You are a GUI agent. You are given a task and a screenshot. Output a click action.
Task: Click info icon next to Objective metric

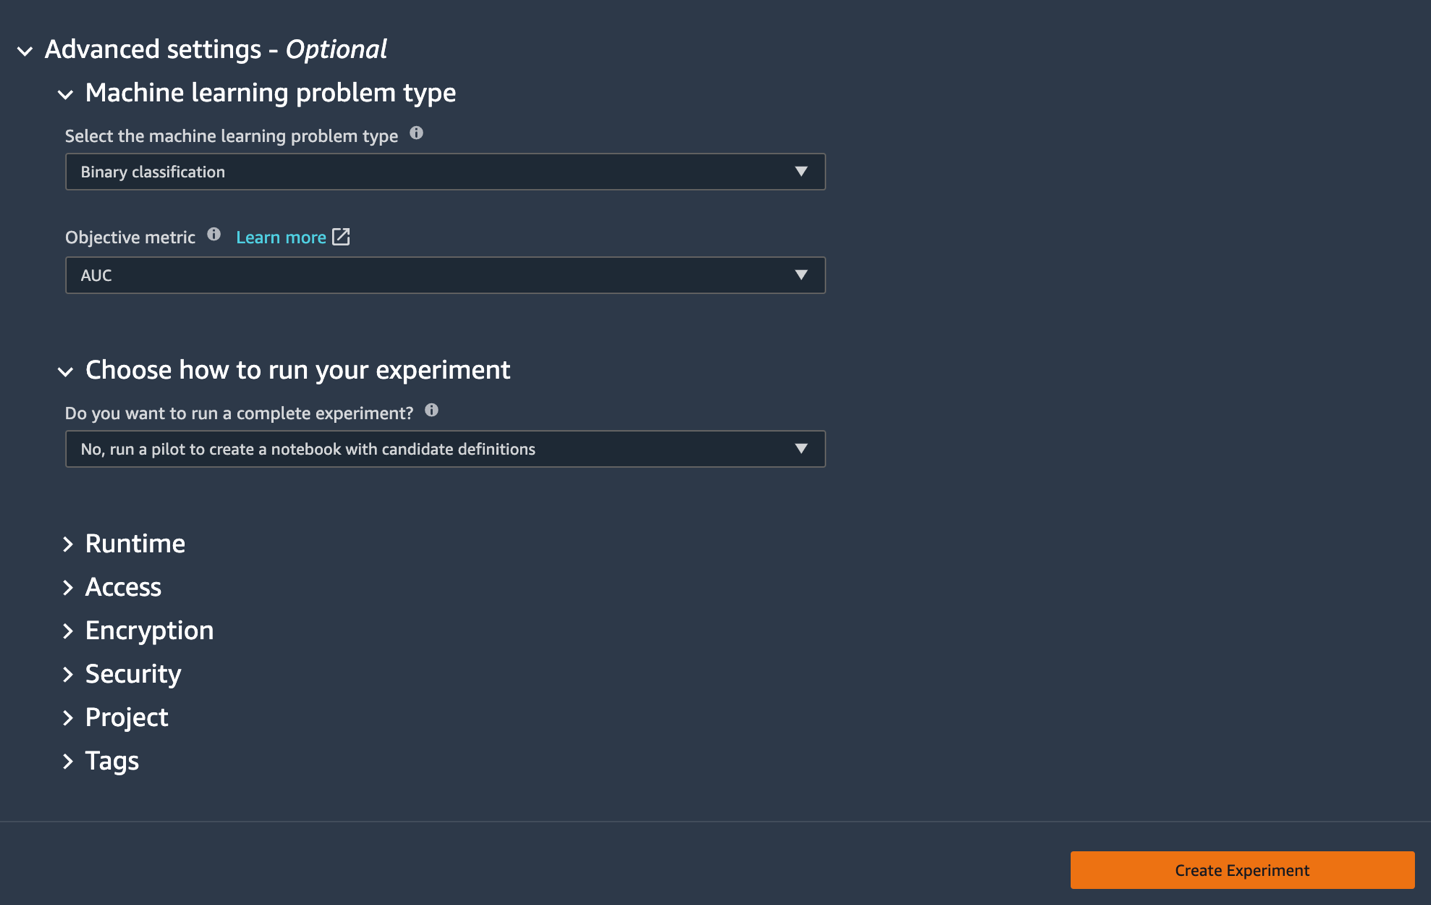click(214, 235)
